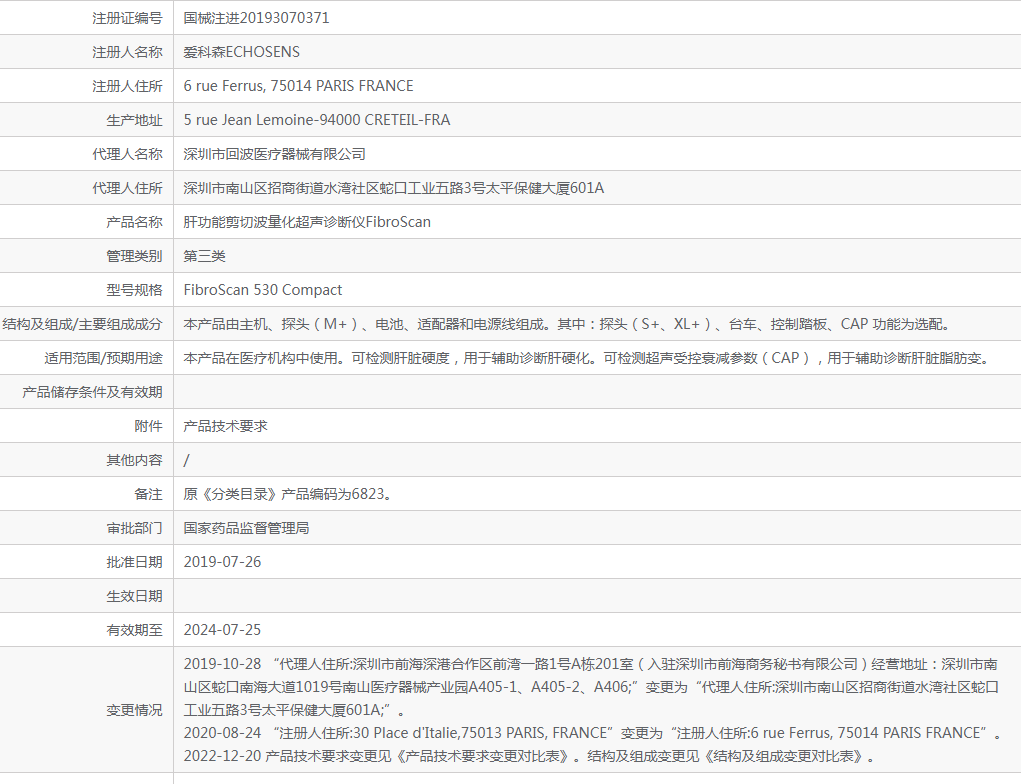The image size is (1021, 784).
Task: Click the label 其他内容
Action: point(134,460)
